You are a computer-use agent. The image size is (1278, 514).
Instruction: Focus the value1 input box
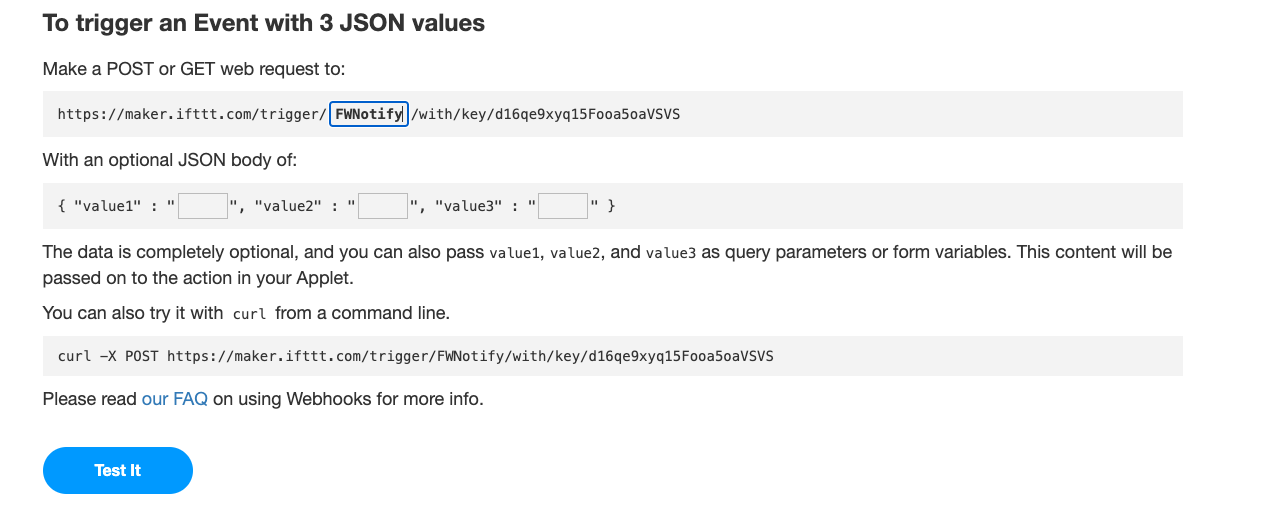point(203,206)
